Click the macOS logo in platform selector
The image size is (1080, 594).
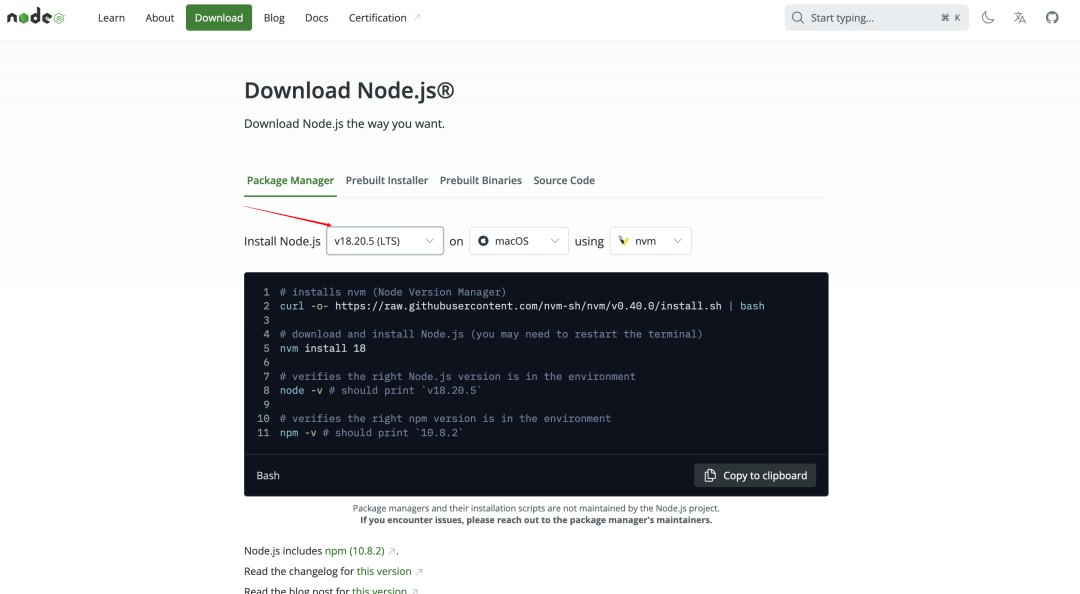click(483, 241)
